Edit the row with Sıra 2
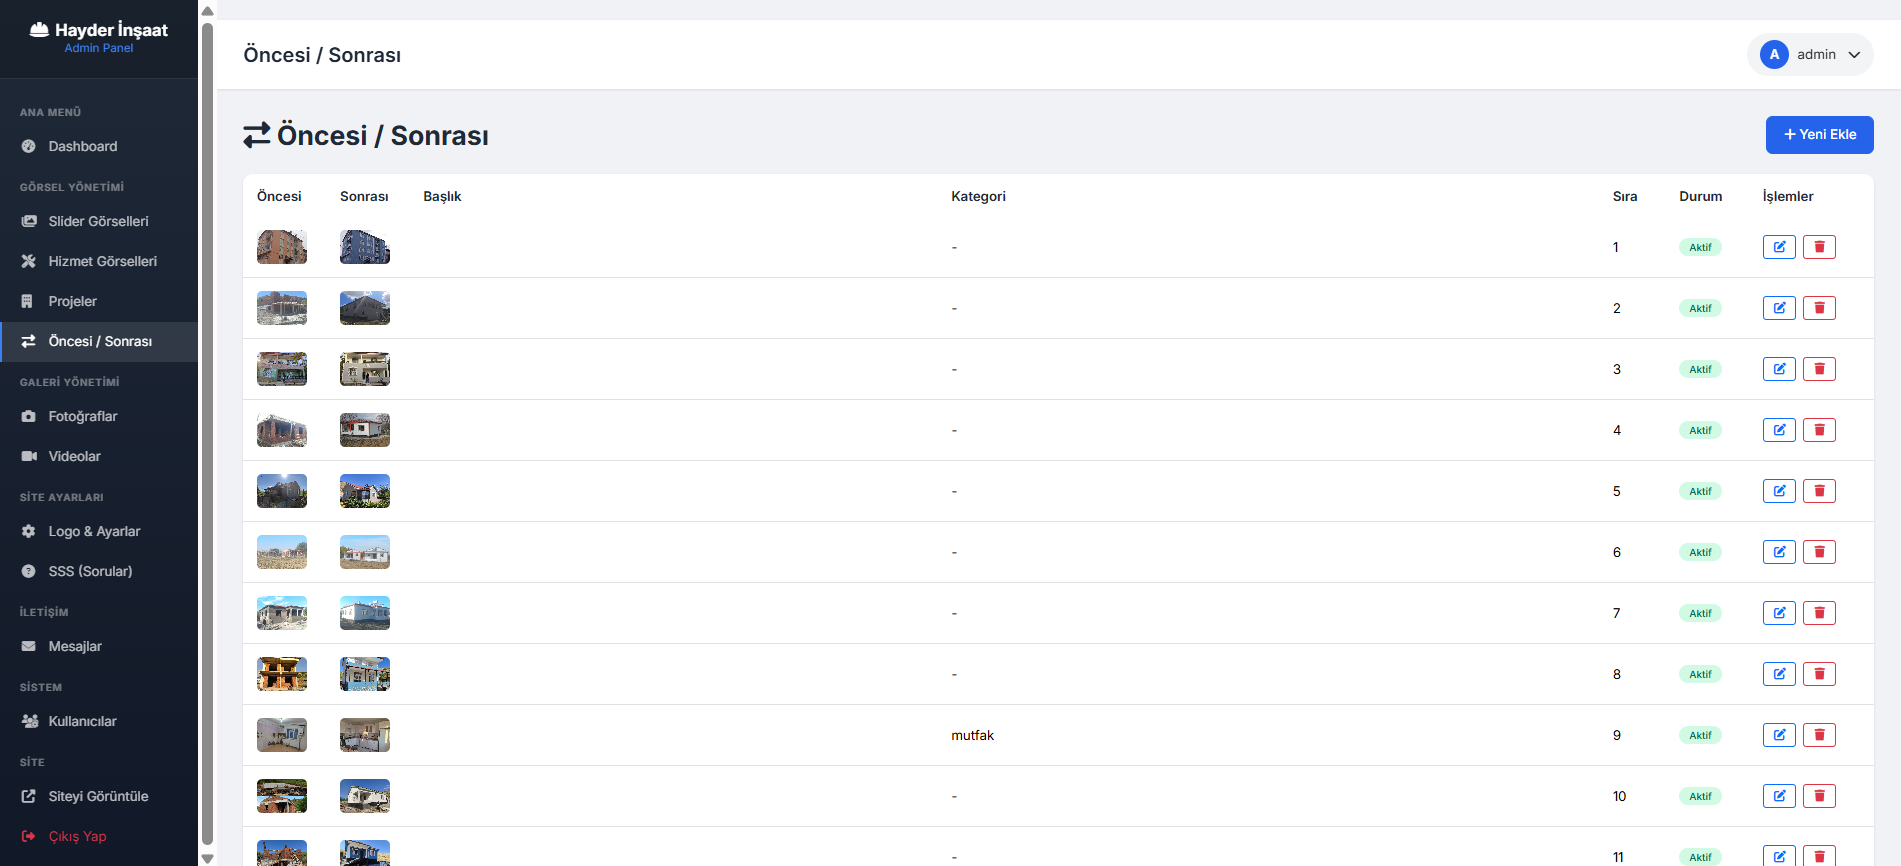1901x866 pixels. [1779, 308]
